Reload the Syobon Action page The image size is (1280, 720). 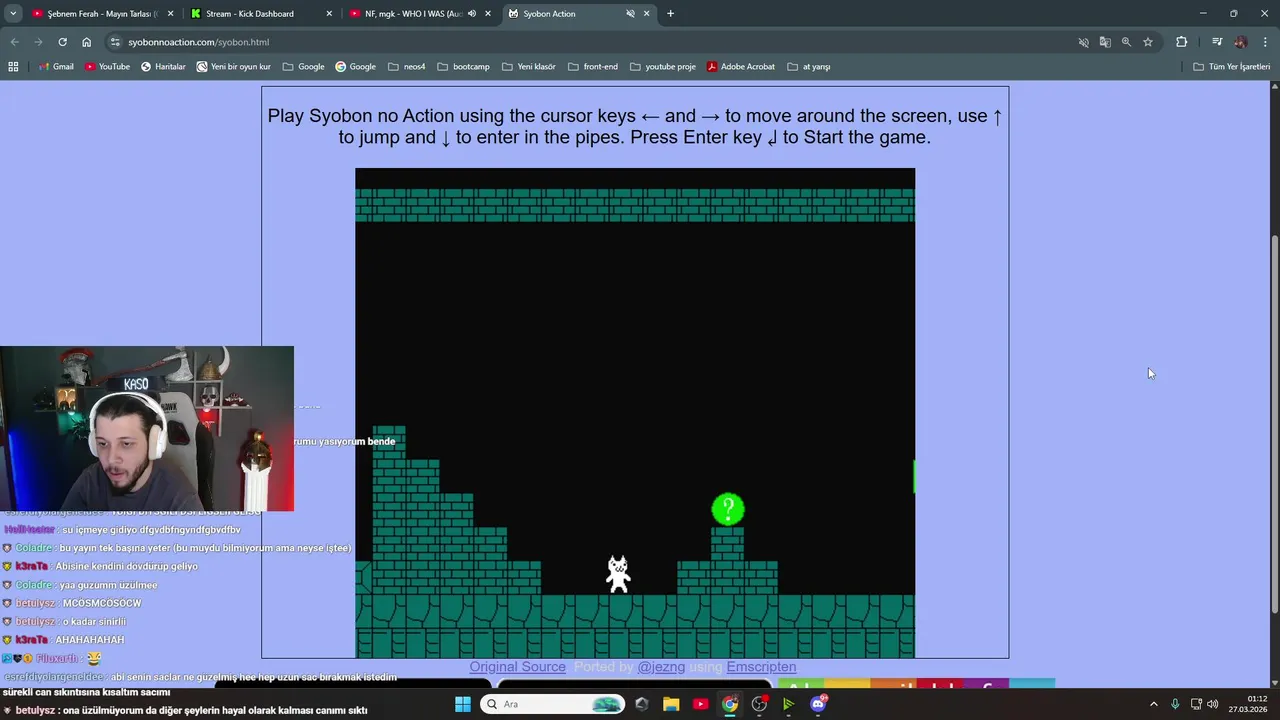pyautogui.click(x=62, y=42)
